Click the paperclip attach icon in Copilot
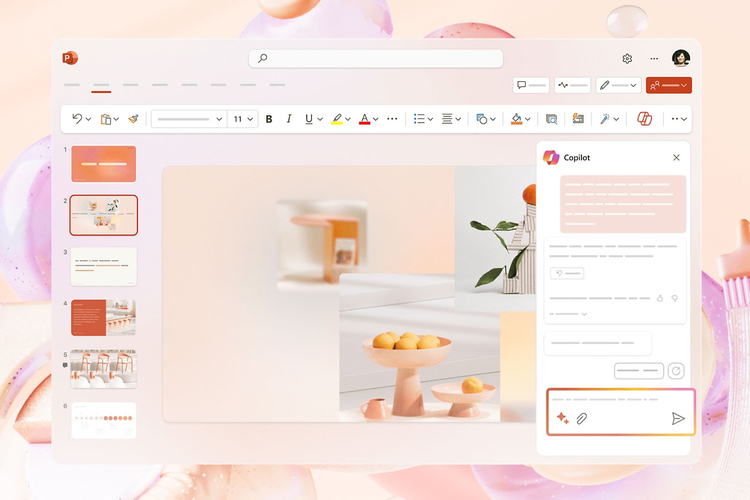 (x=581, y=418)
